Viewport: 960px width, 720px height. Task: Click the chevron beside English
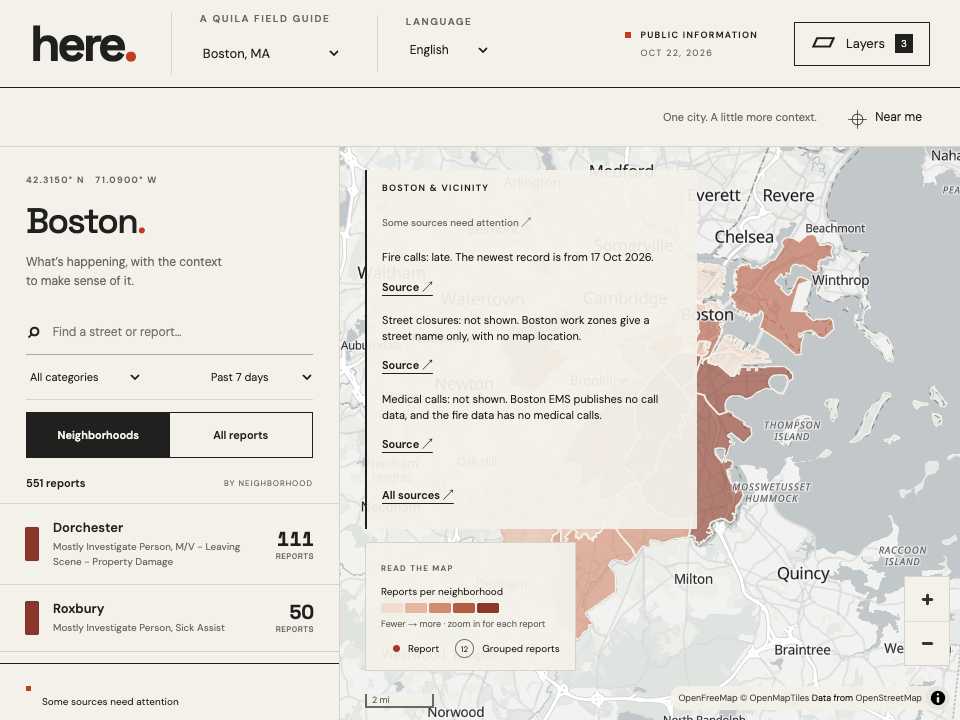pos(482,50)
